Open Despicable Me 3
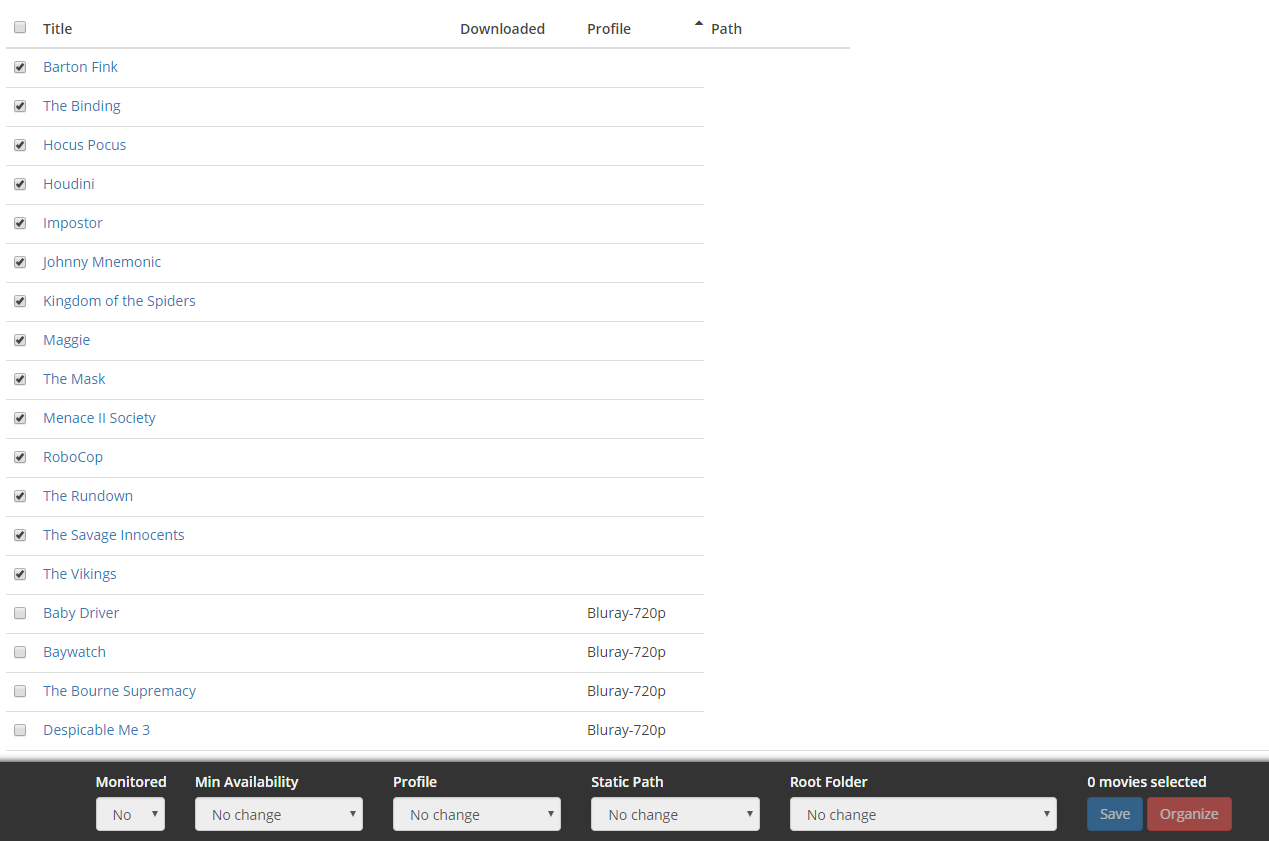Screen dimensions: 1269x841 pyautogui.click(x=96, y=730)
